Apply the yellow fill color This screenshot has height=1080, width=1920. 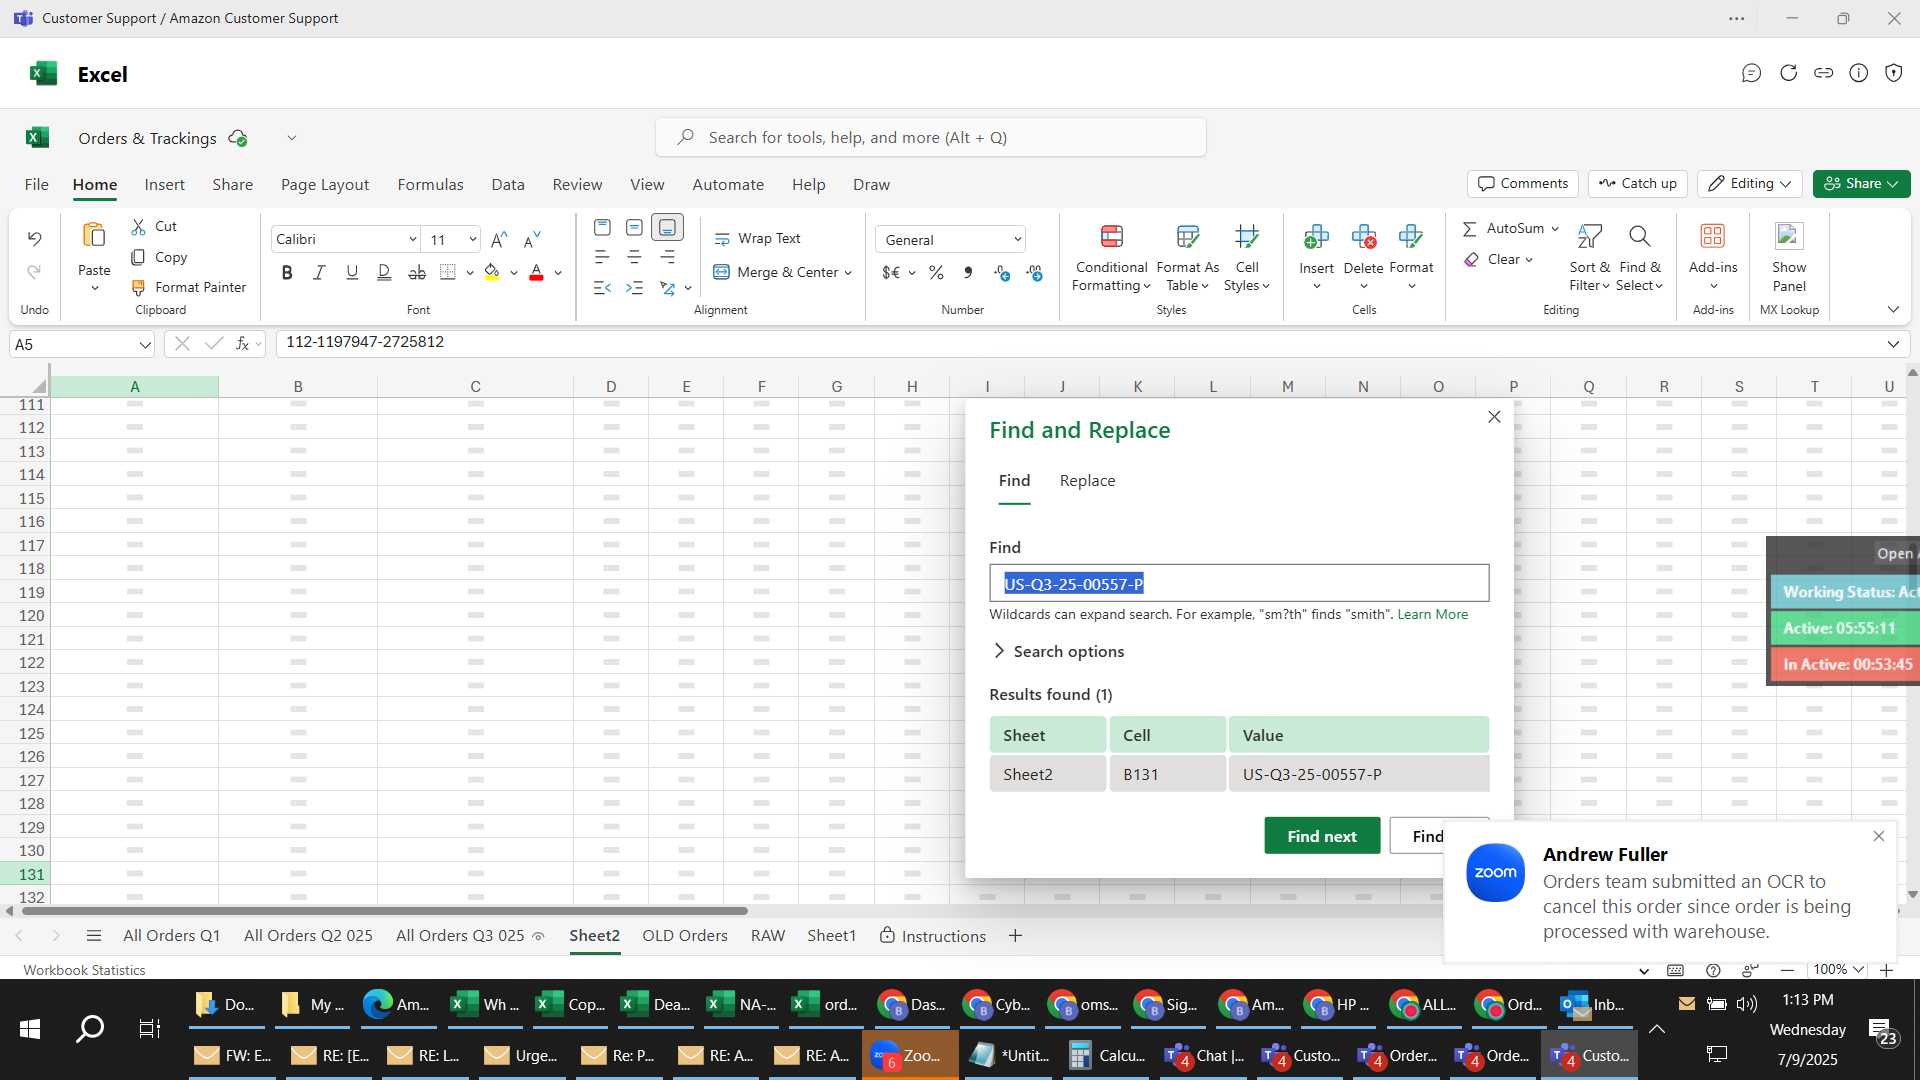pos(492,272)
